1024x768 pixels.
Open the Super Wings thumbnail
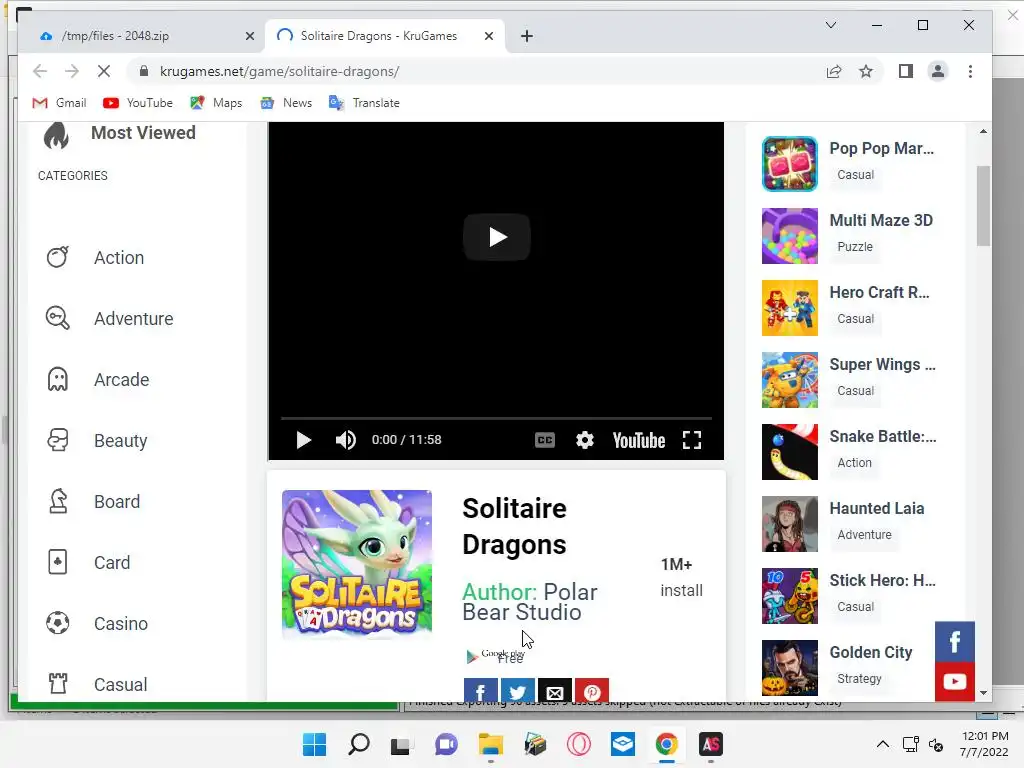click(x=790, y=379)
